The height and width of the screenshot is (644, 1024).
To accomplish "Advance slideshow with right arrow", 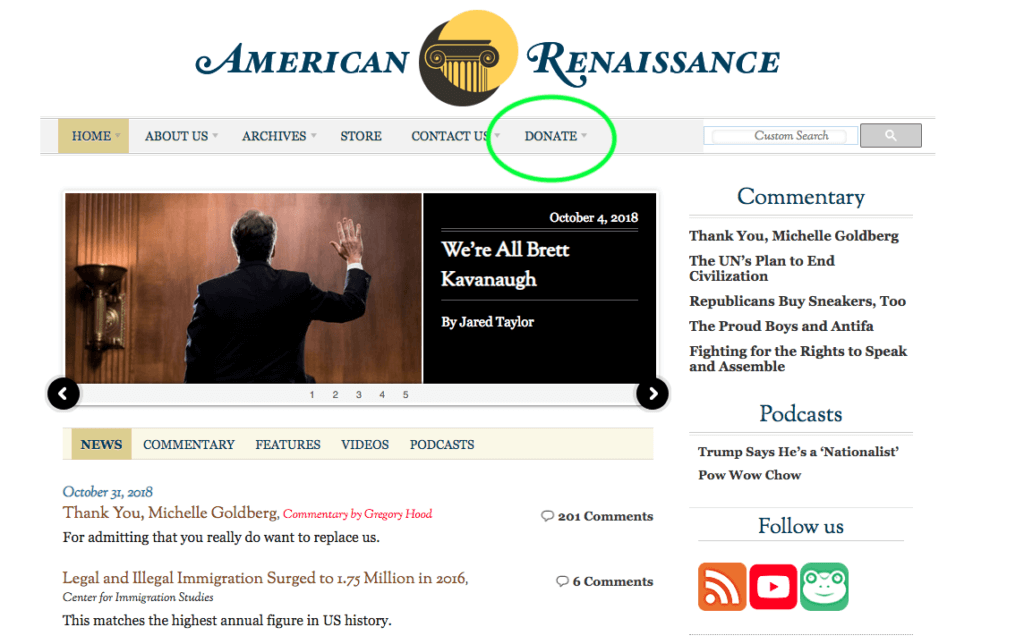I will pyautogui.click(x=652, y=394).
